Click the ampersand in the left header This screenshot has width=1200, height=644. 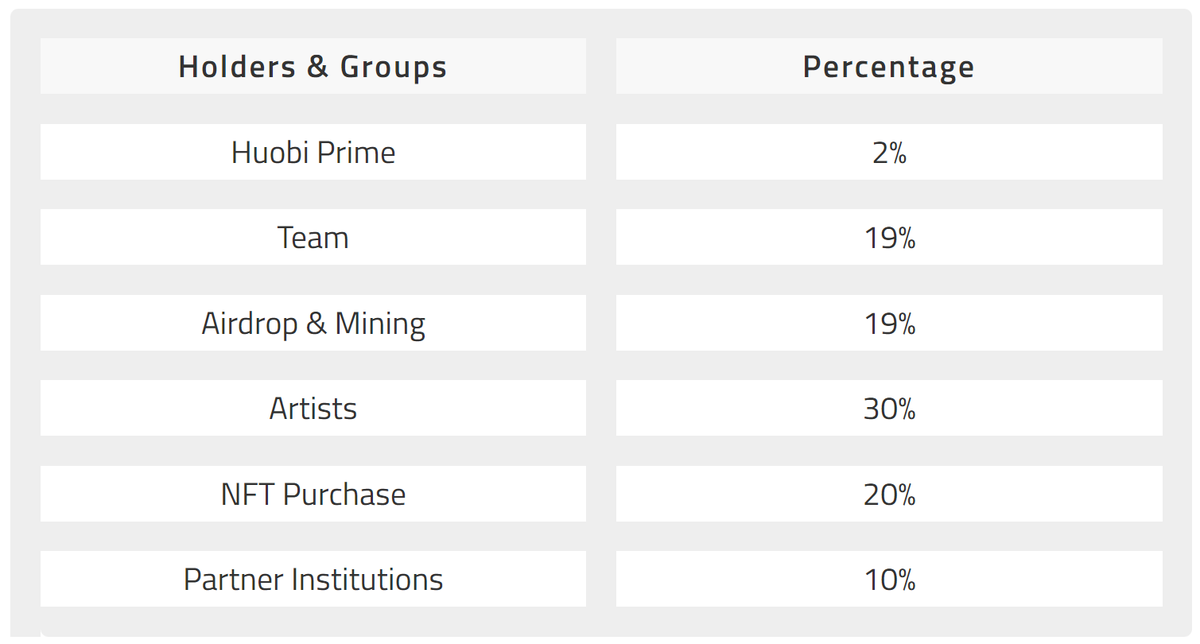point(317,67)
